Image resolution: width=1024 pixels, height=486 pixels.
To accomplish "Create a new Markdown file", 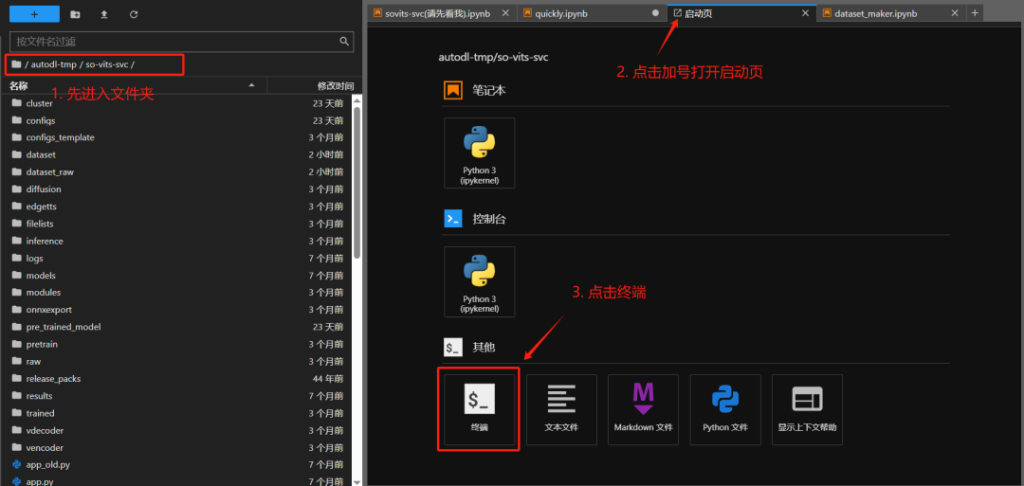I will click(643, 408).
